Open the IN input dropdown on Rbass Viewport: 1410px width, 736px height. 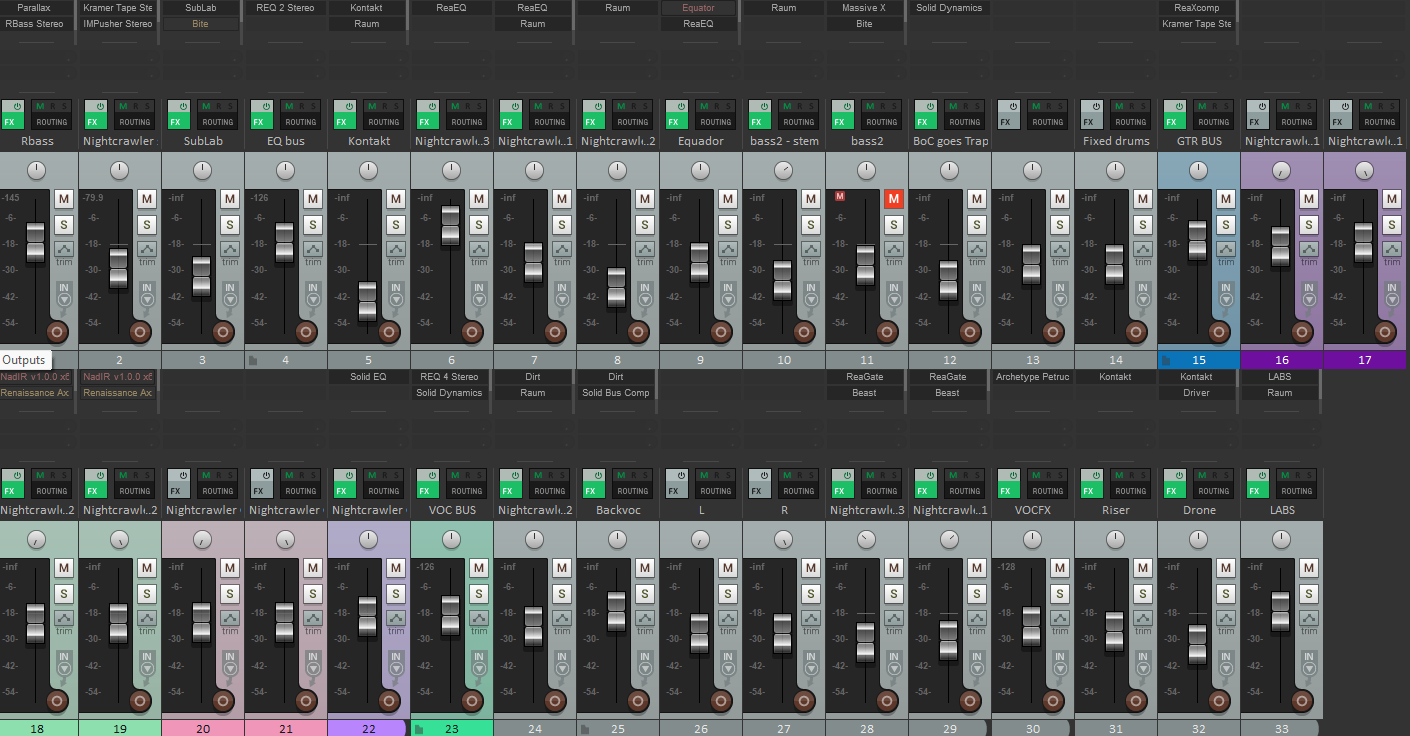click(x=64, y=294)
